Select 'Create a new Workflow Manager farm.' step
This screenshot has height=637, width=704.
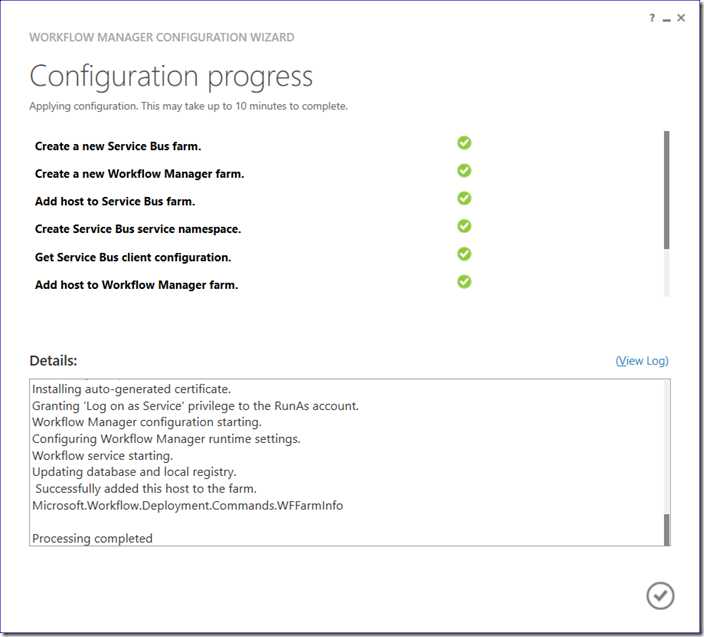(x=140, y=174)
